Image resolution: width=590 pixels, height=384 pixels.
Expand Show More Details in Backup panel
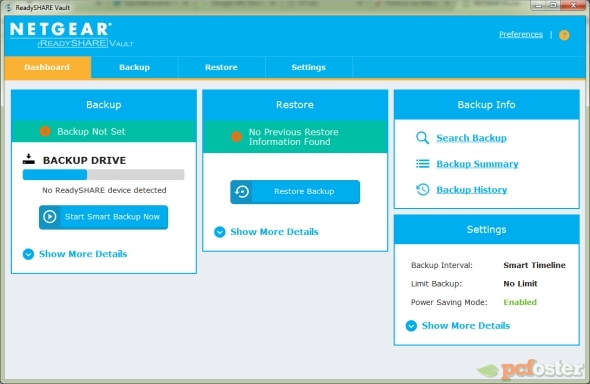point(75,254)
